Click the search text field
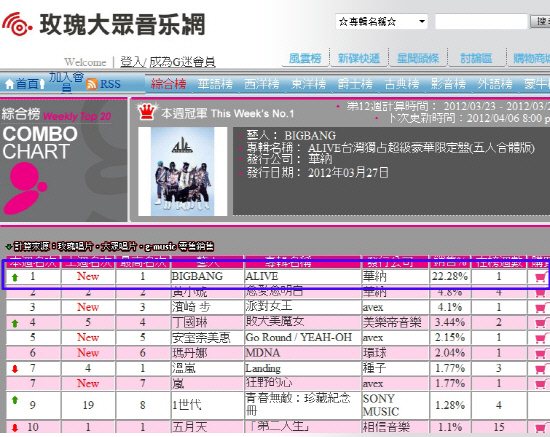The height and width of the screenshot is (437, 550). 481,22
